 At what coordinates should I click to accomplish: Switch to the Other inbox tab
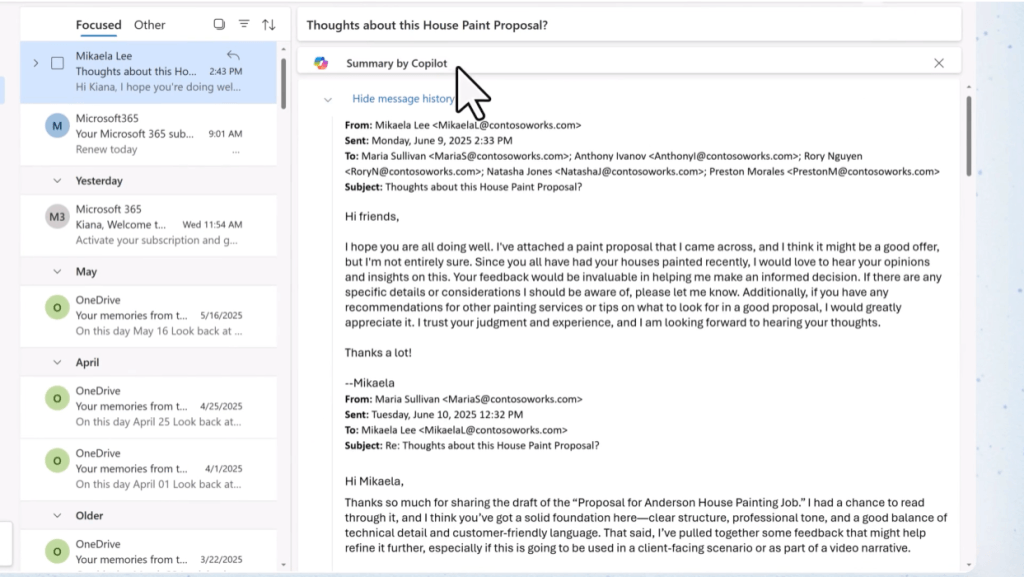click(x=150, y=25)
